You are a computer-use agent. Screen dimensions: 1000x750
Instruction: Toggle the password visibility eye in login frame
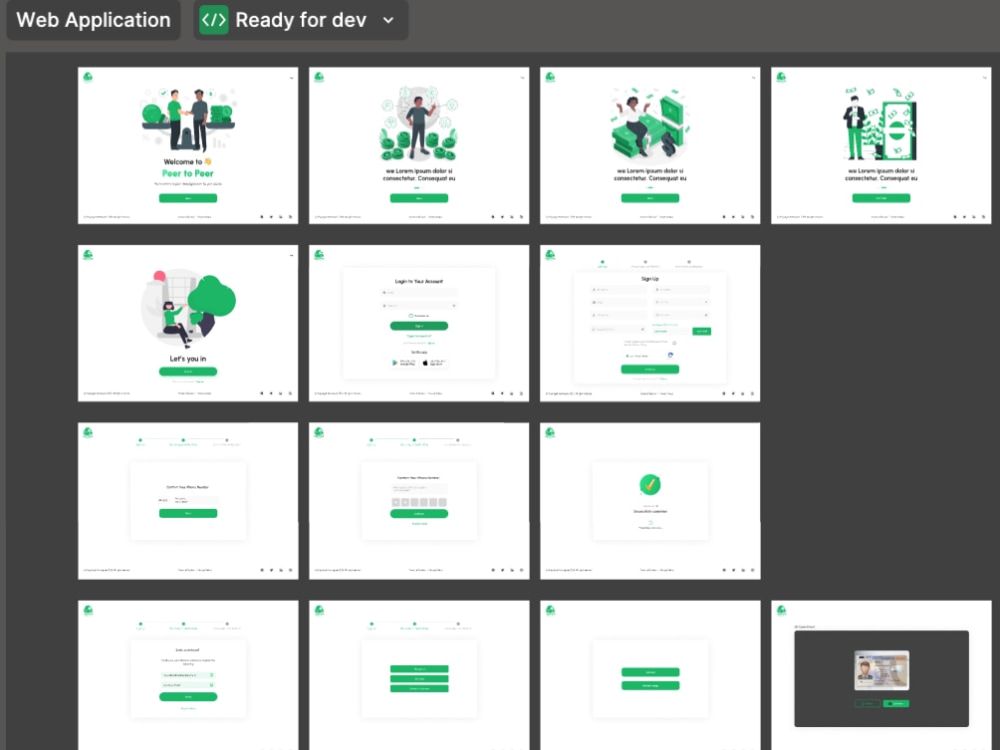coord(453,306)
